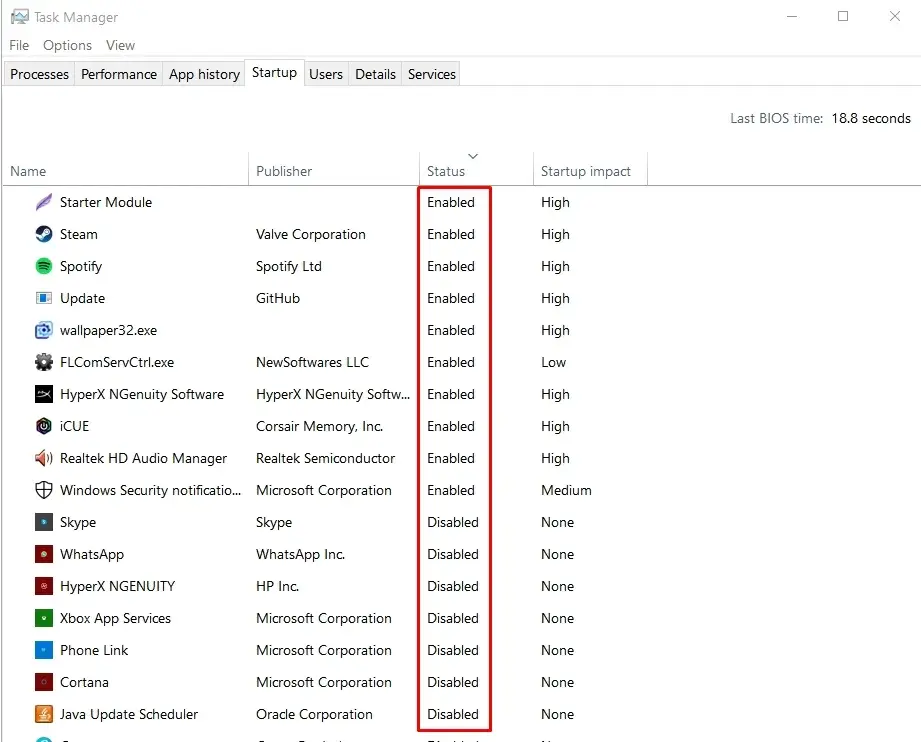Image resolution: width=921 pixels, height=742 pixels.
Task: Click the Skype row icon
Action: (43, 522)
